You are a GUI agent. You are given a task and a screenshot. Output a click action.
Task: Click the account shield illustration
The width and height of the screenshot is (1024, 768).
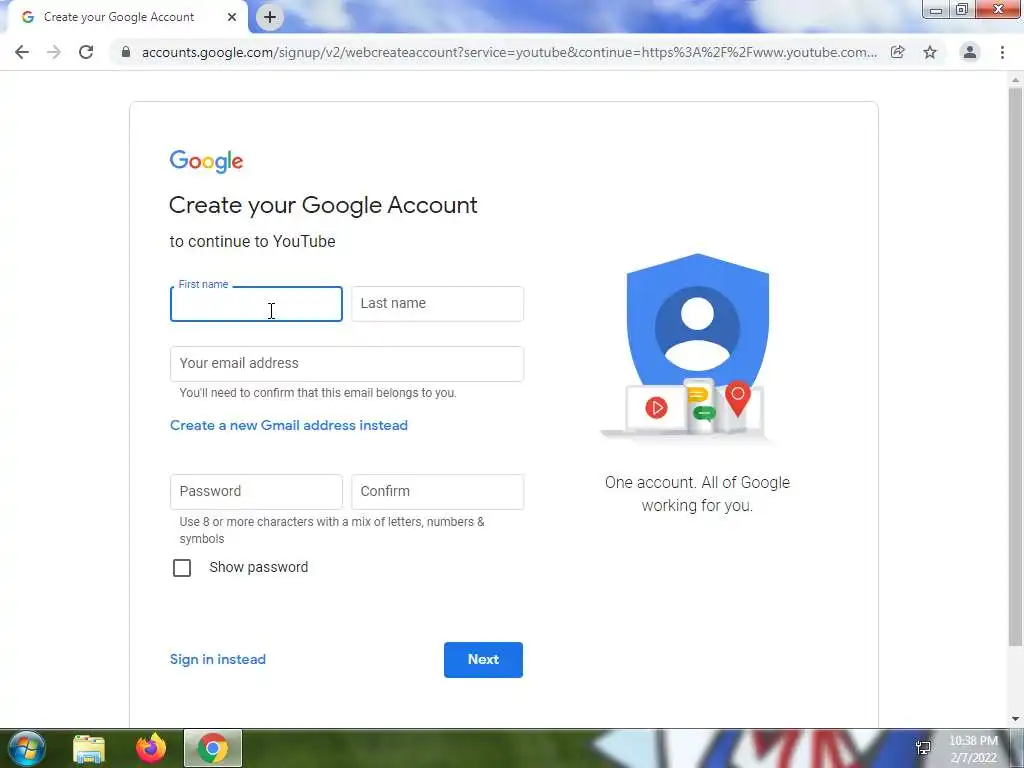pos(690,347)
